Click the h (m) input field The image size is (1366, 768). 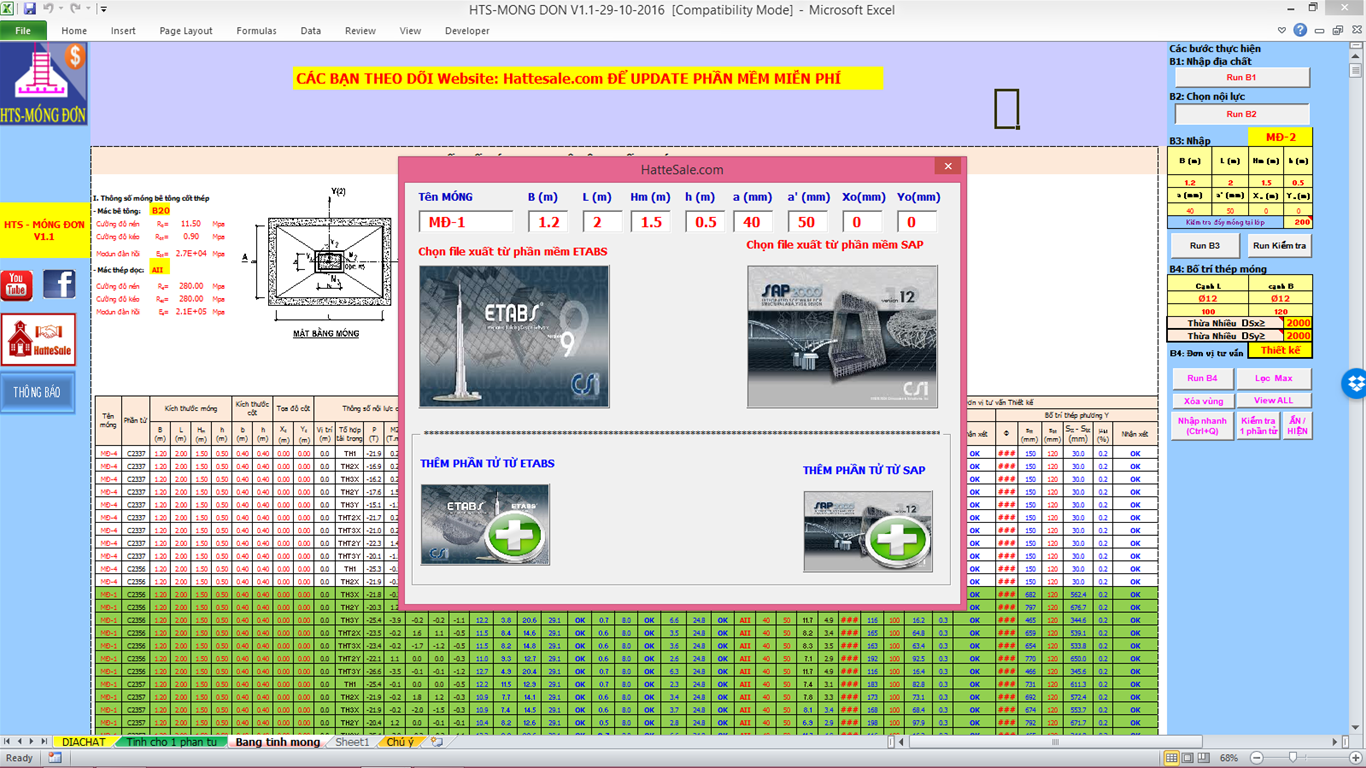click(x=705, y=222)
